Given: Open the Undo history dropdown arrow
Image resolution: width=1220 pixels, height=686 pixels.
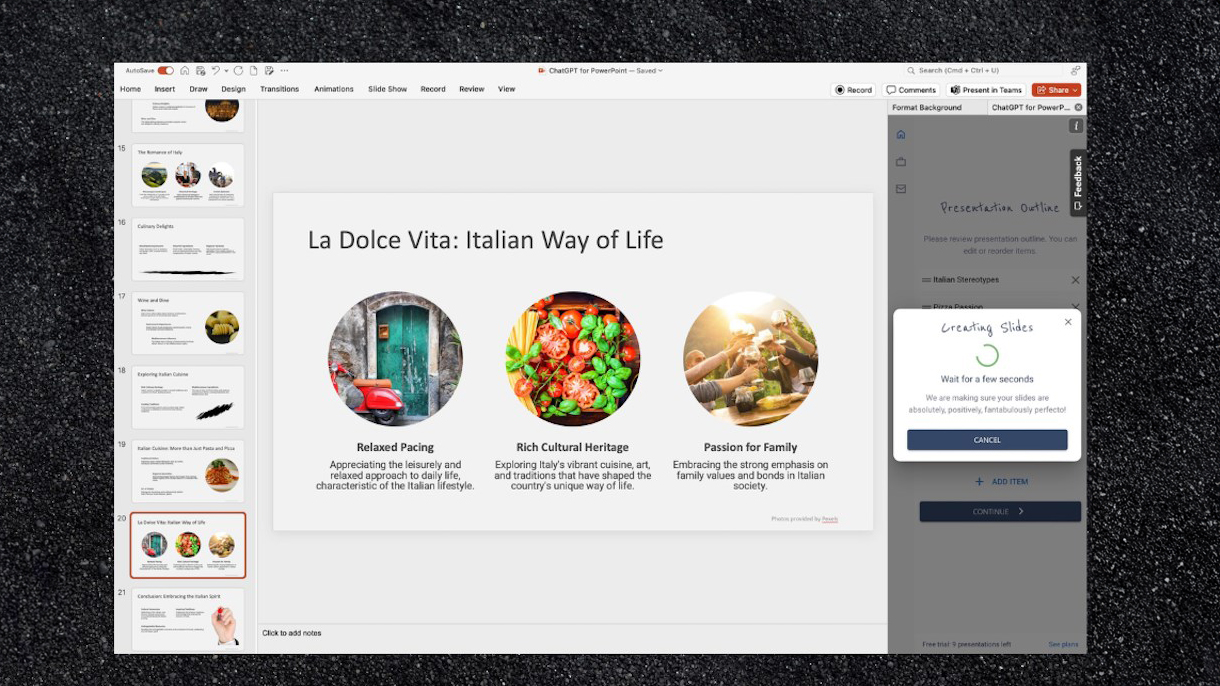Looking at the screenshot, I should (x=226, y=71).
